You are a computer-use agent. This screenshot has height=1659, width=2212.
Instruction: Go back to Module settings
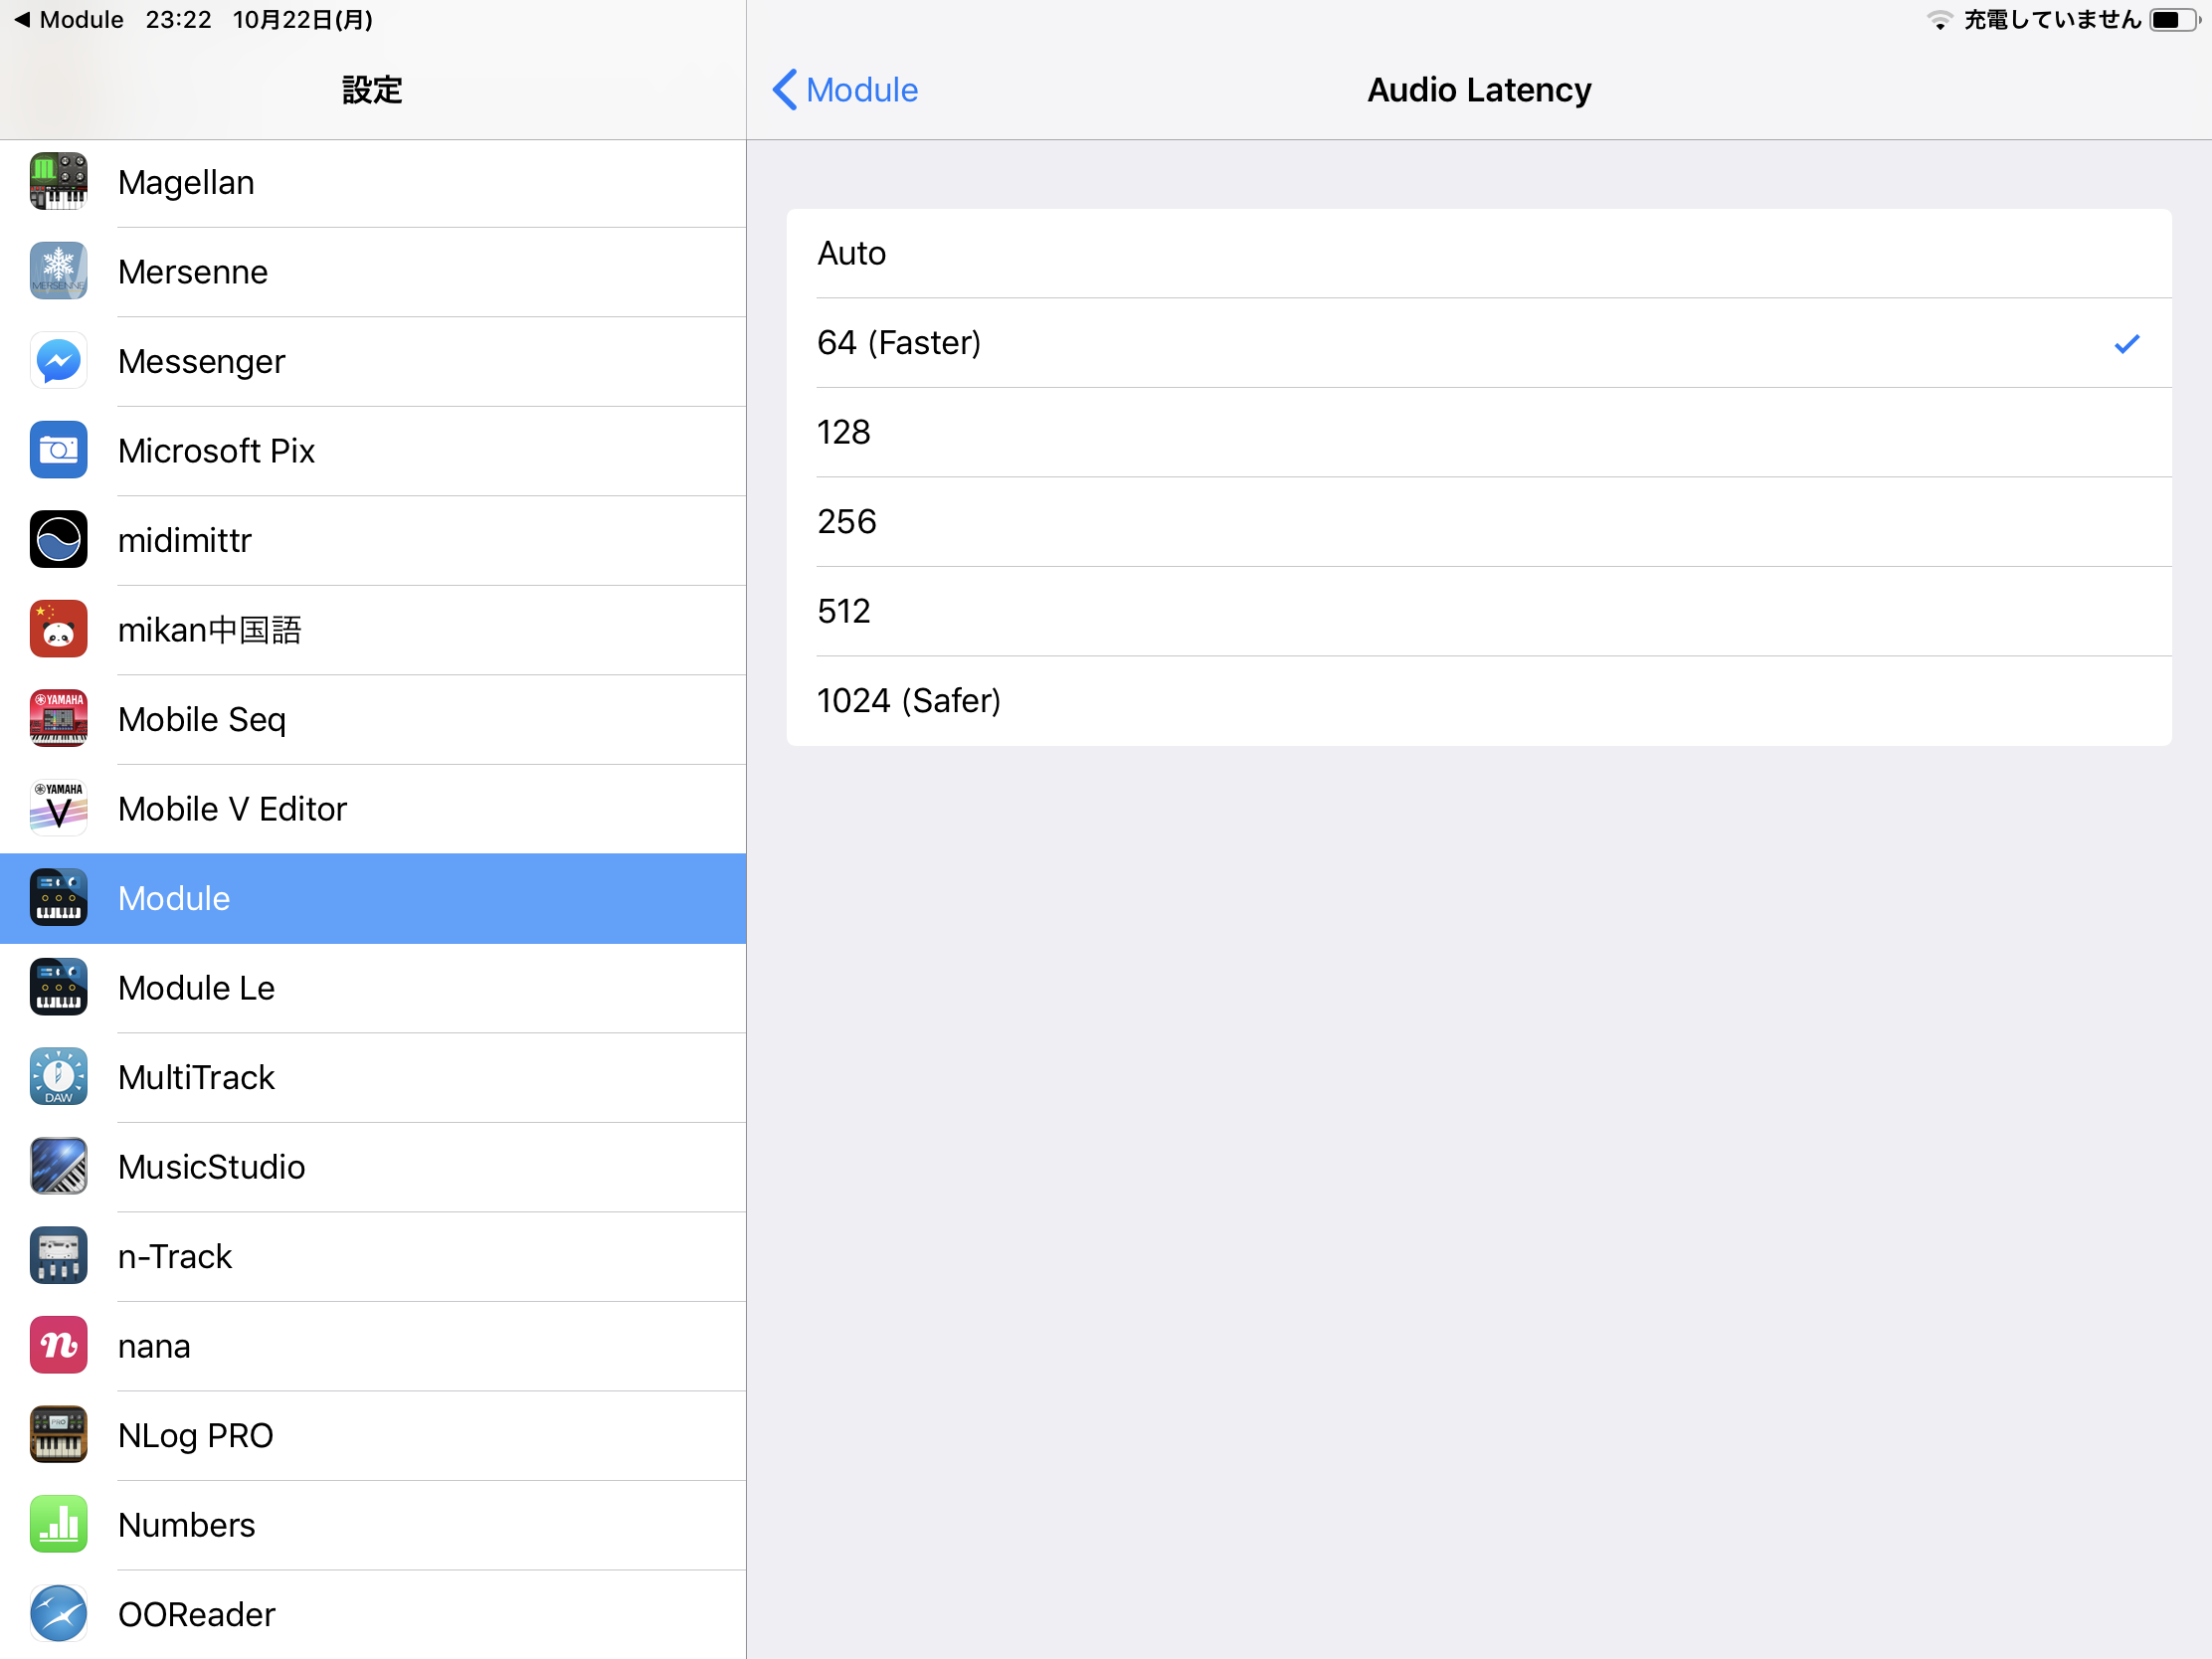point(845,90)
